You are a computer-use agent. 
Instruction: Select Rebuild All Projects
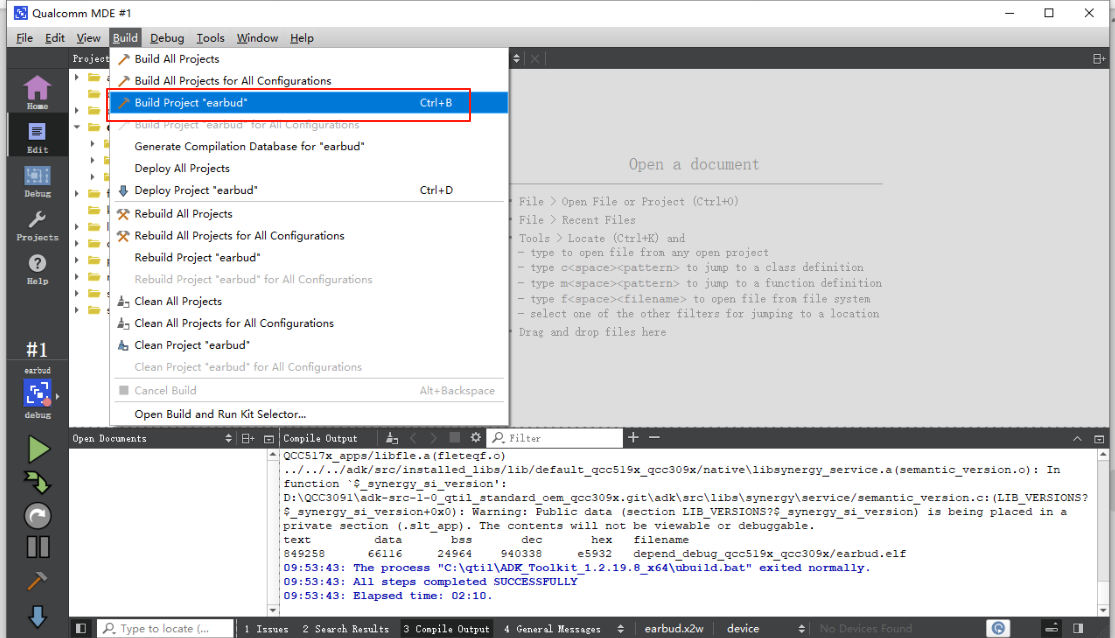pyautogui.click(x=309, y=214)
